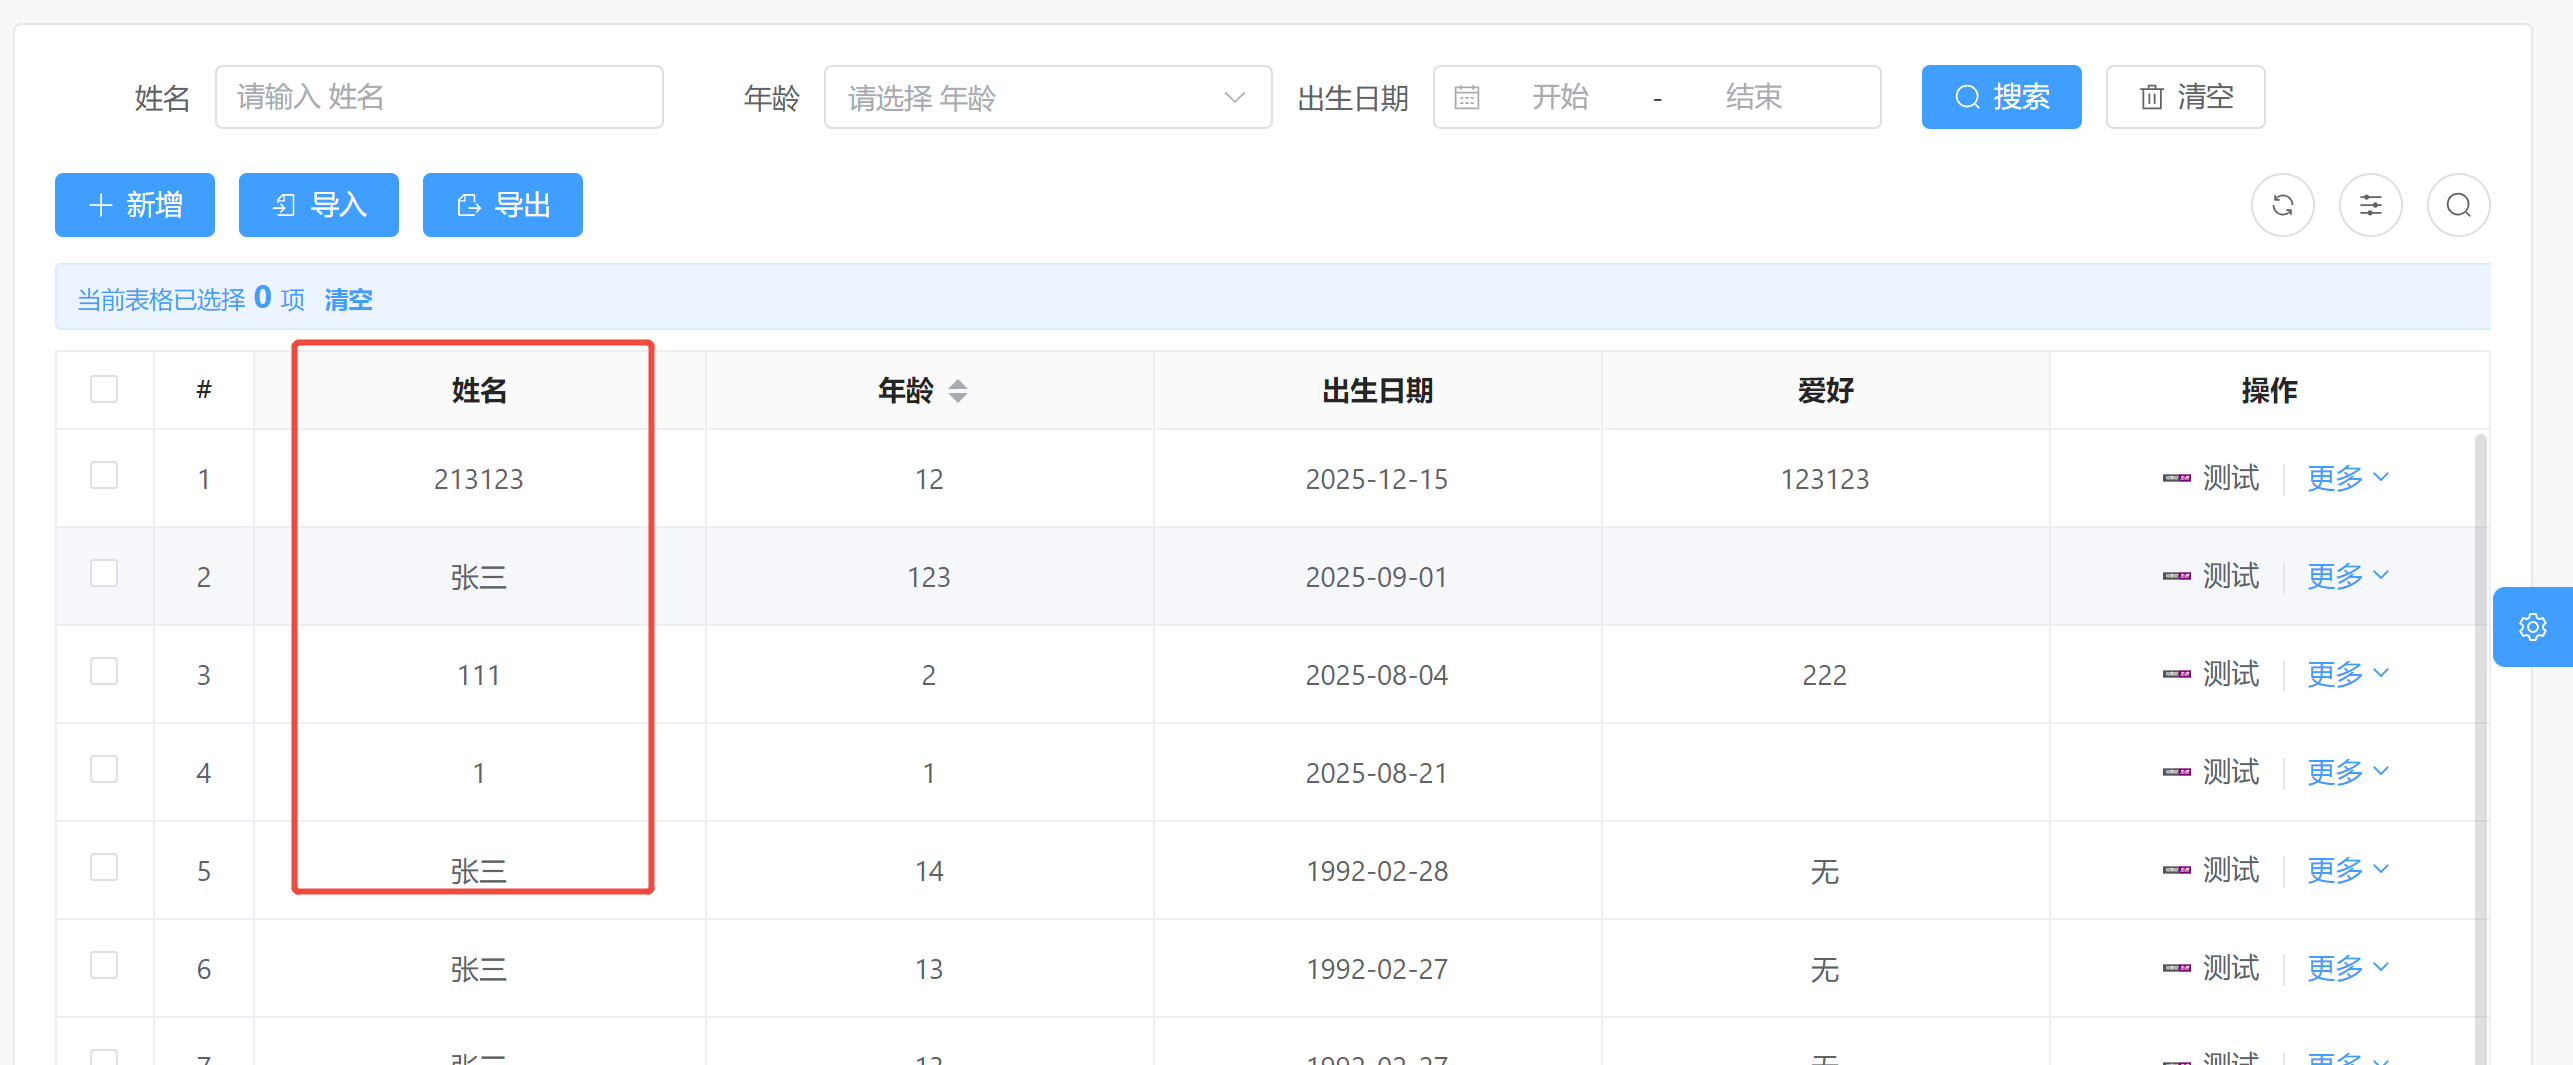
Task: Expand 更多 menu in row 4
Action: click(x=2346, y=772)
